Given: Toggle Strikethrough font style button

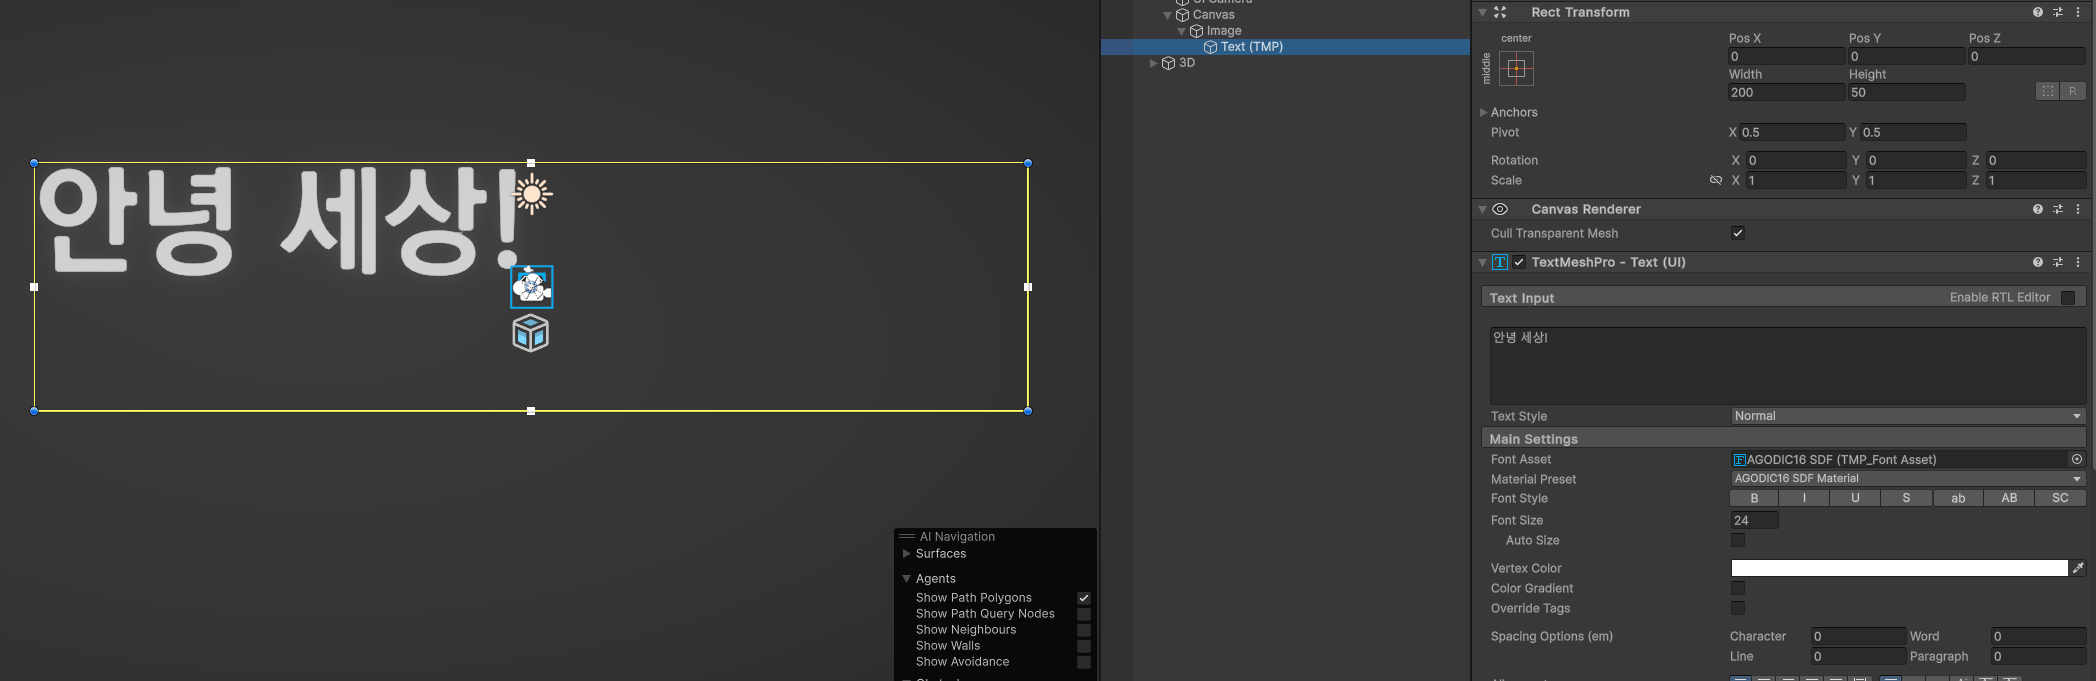Looking at the screenshot, I should coord(1907,498).
